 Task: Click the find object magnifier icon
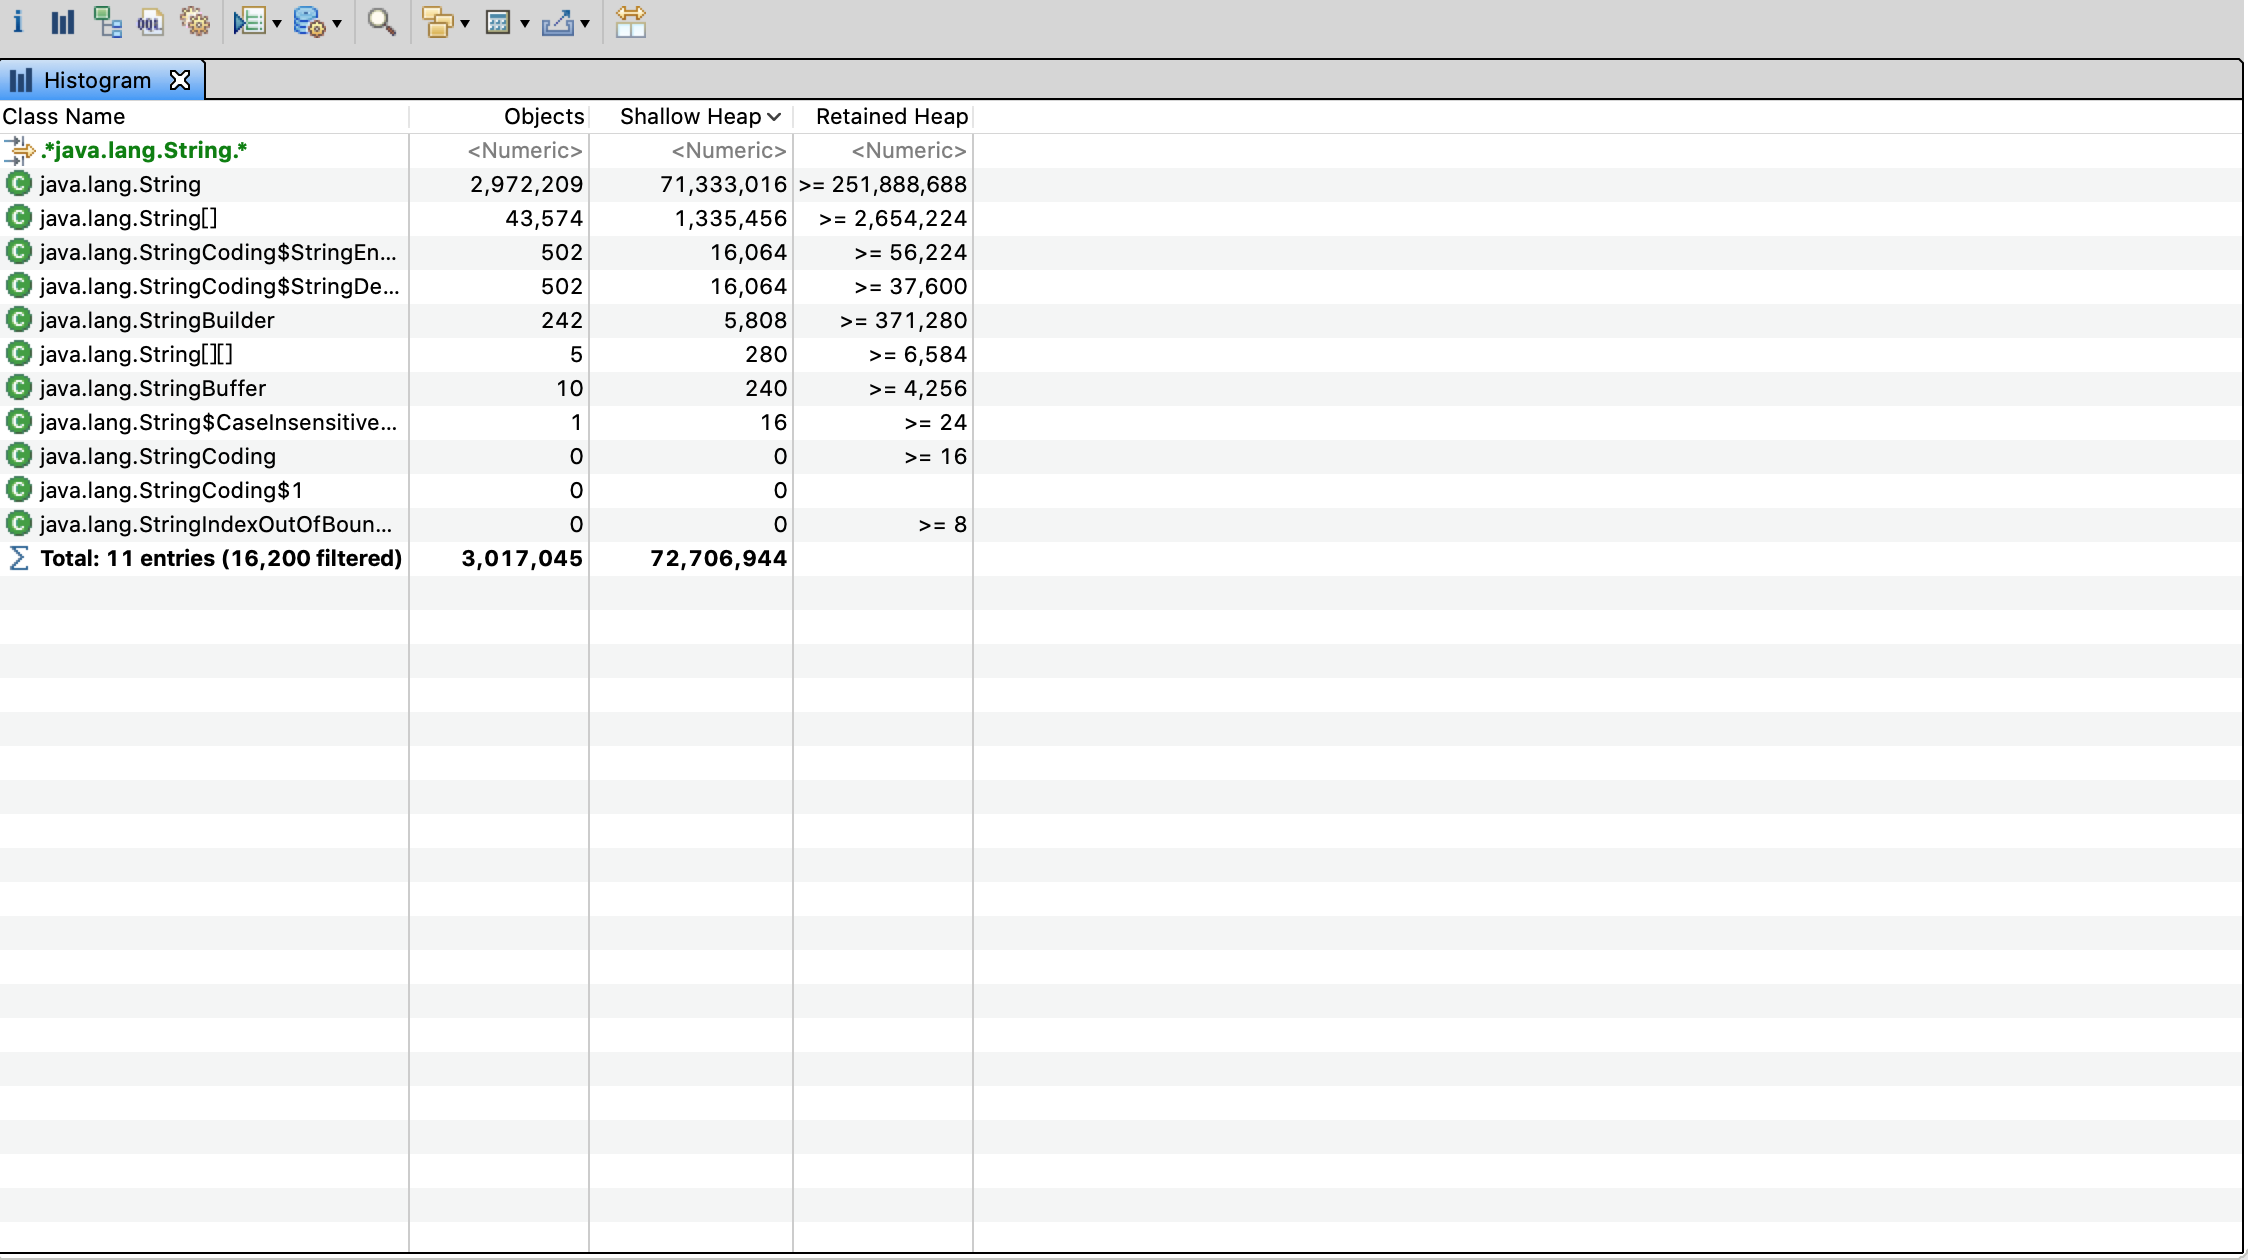point(381,22)
